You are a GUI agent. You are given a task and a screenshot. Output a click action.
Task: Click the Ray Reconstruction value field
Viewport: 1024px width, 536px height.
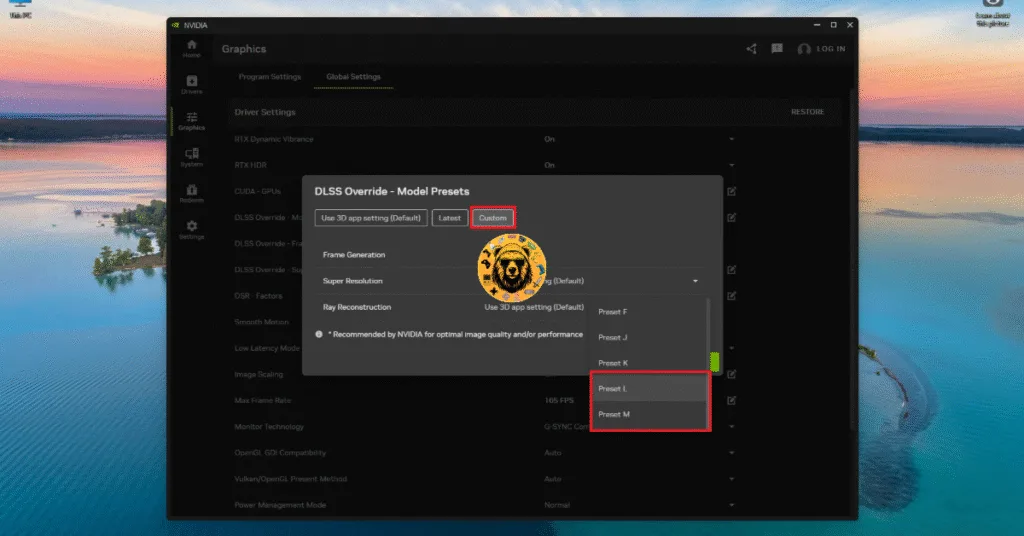click(534, 307)
